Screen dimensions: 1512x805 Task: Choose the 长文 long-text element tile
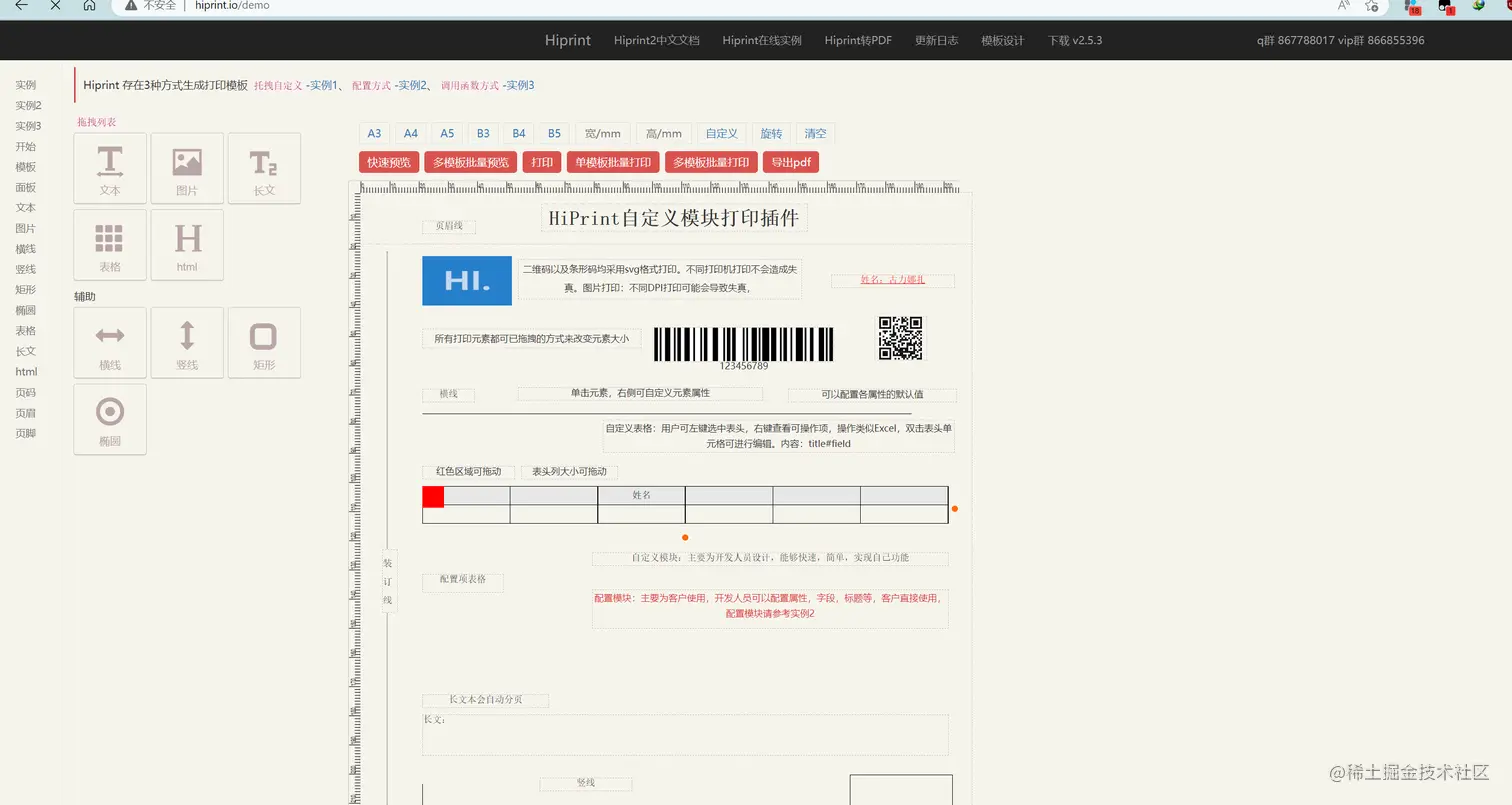[264, 168]
